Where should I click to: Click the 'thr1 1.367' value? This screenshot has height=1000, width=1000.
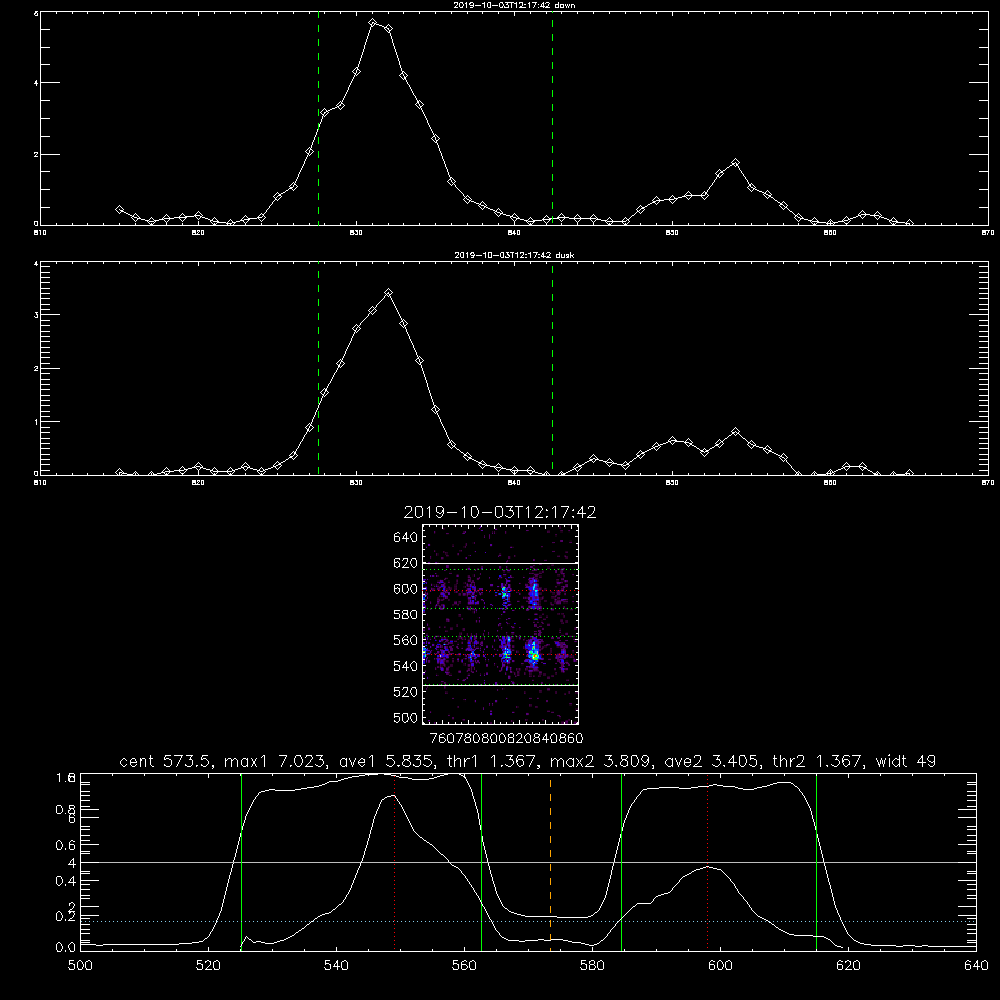[492, 761]
